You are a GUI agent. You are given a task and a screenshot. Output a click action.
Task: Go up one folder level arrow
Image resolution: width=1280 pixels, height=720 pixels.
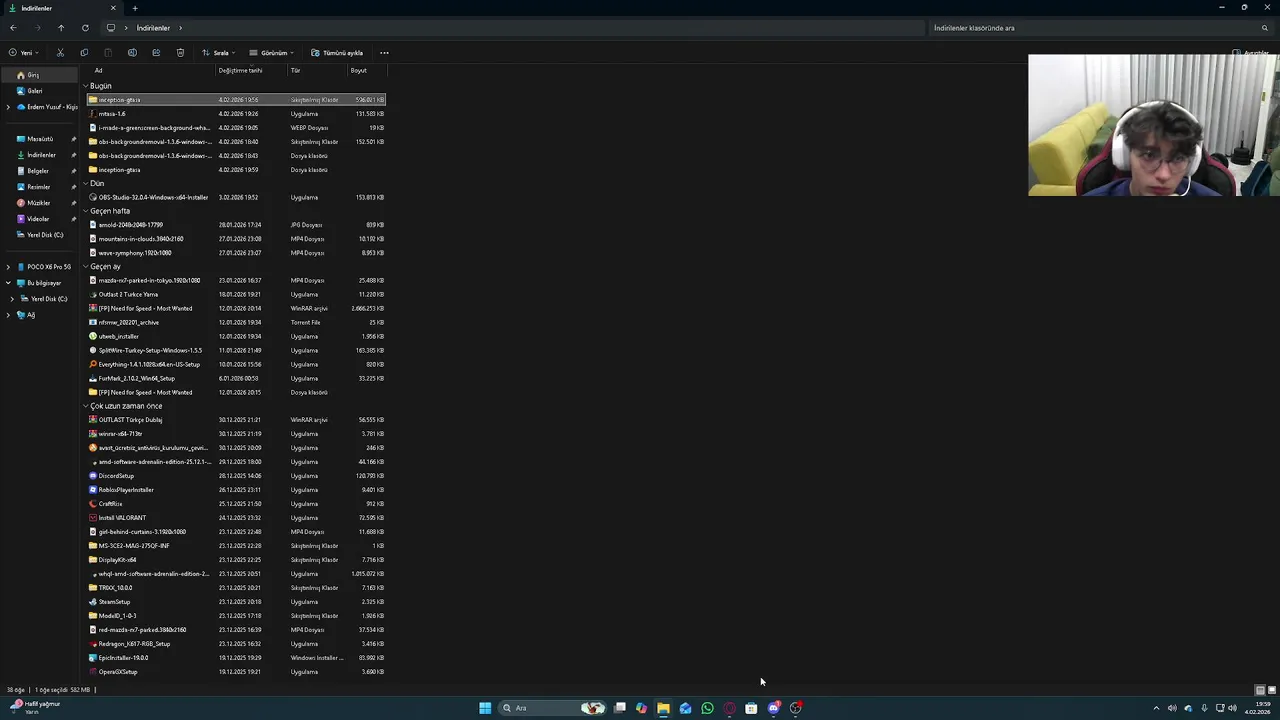point(61,28)
